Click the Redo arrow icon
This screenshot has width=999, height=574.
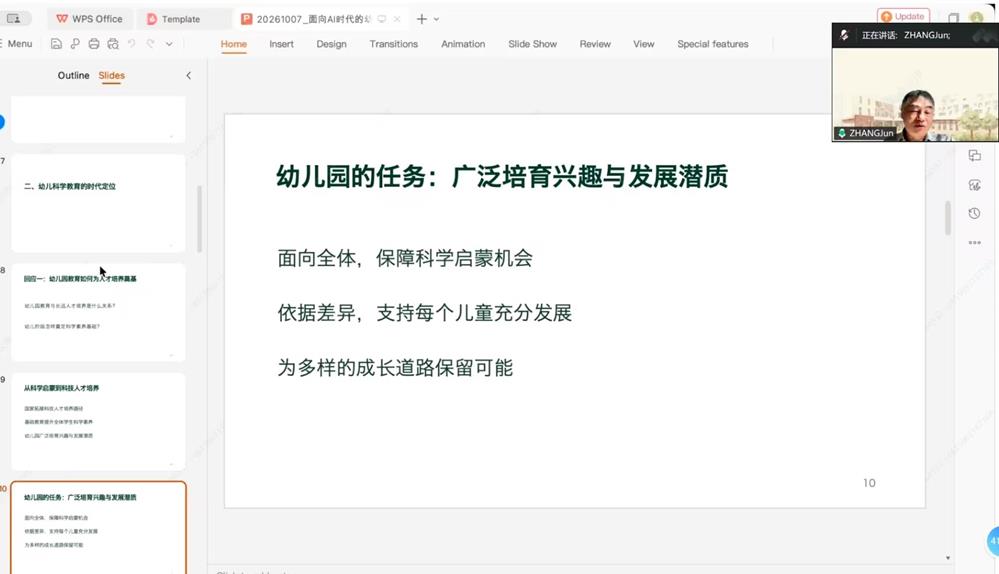pyautogui.click(x=150, y=44)
